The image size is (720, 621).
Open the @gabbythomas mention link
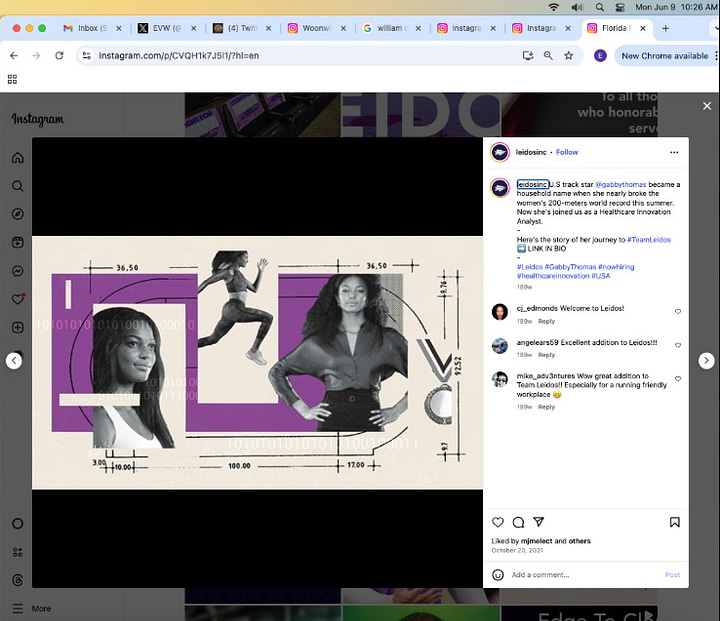pos(620,184)
